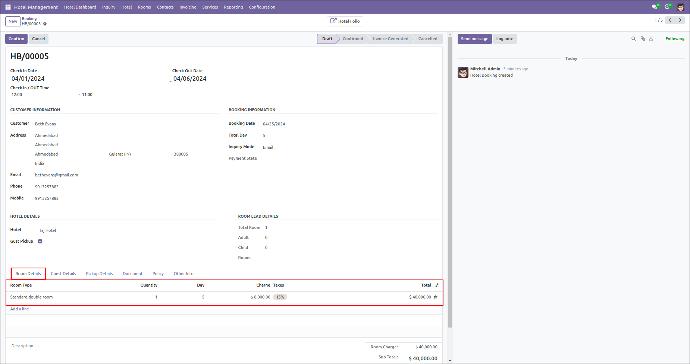Click the Cancel booking button
Viewport: 690px width, 364px height.
tap(39, 39)
